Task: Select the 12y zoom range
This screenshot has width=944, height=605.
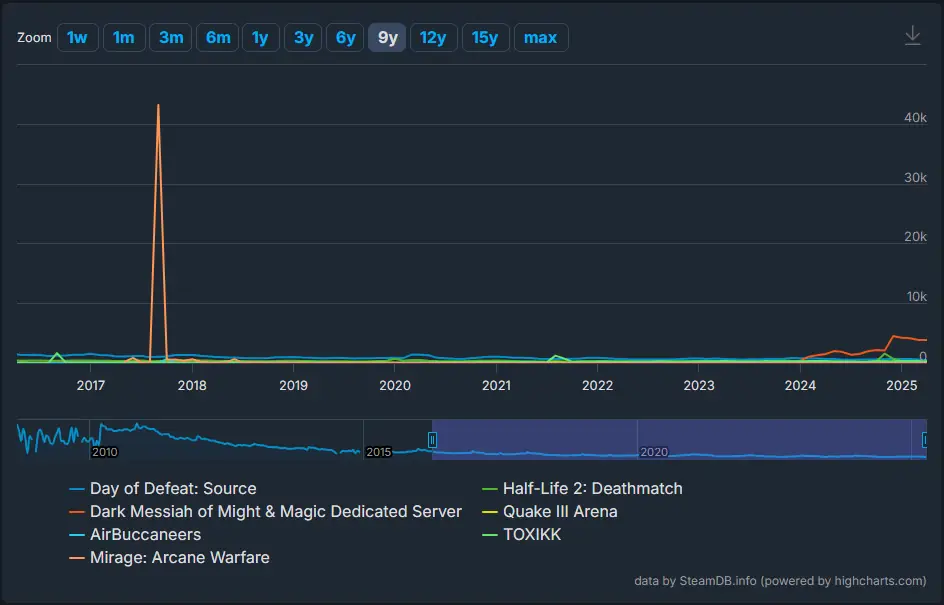Action: click(x=433, y=37)
